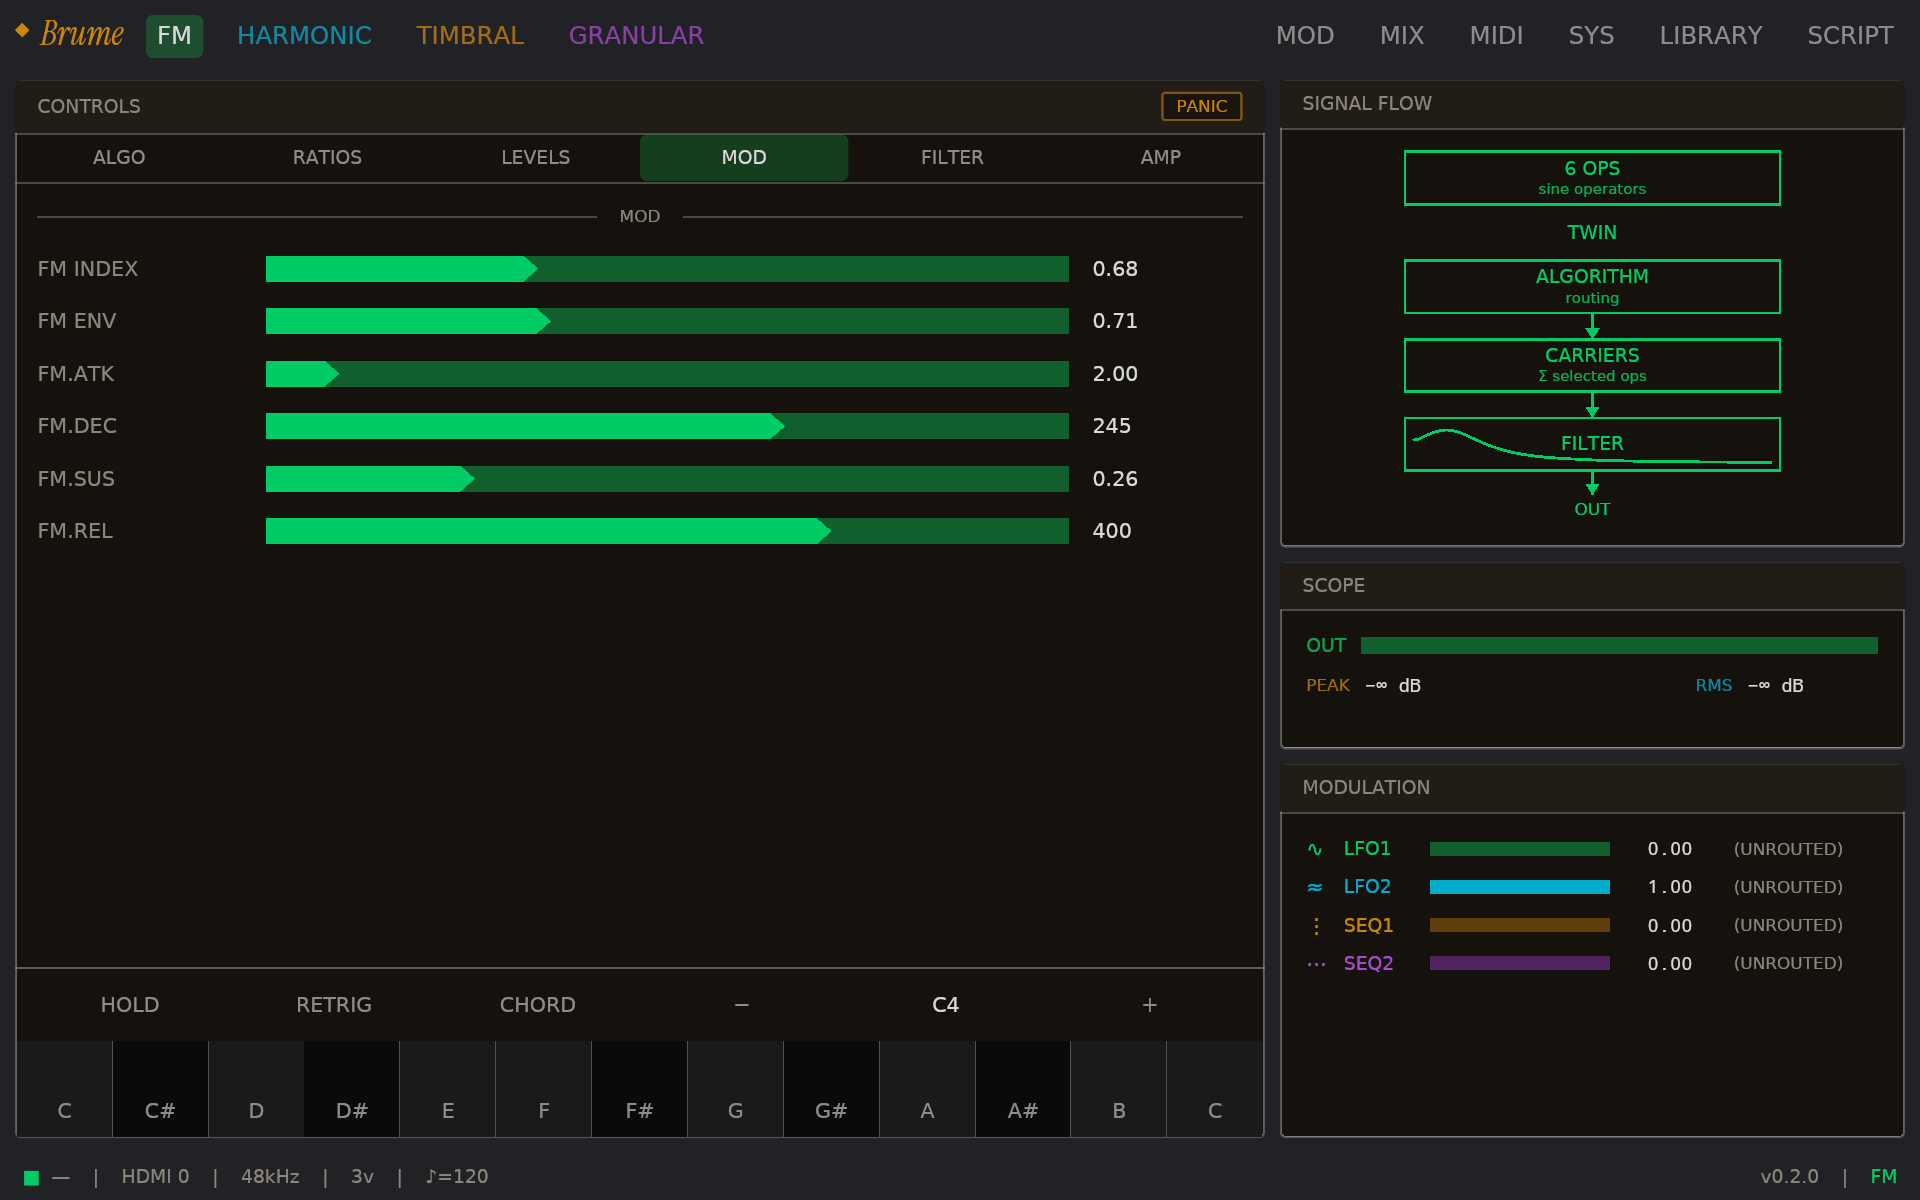Adjust the FM.REL slider
Viewport: 1920px width, 1200px height.
pos(667,531)
